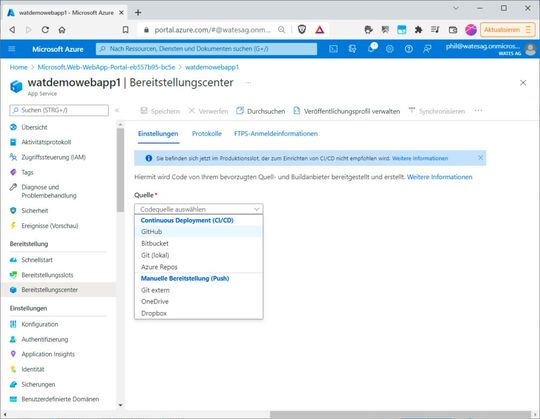Open Cloud Shell from the top bar
The height and width of the screenshot is (419, 540).
coord(333,49)
